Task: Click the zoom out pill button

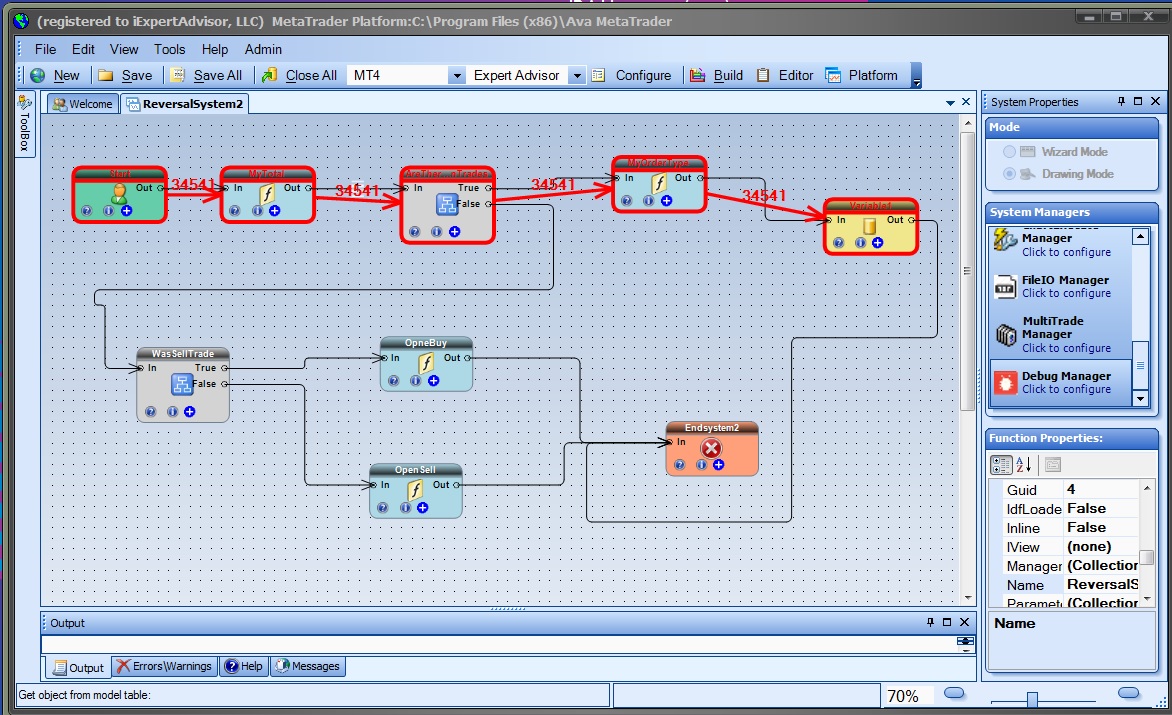Action: (954, 693)
